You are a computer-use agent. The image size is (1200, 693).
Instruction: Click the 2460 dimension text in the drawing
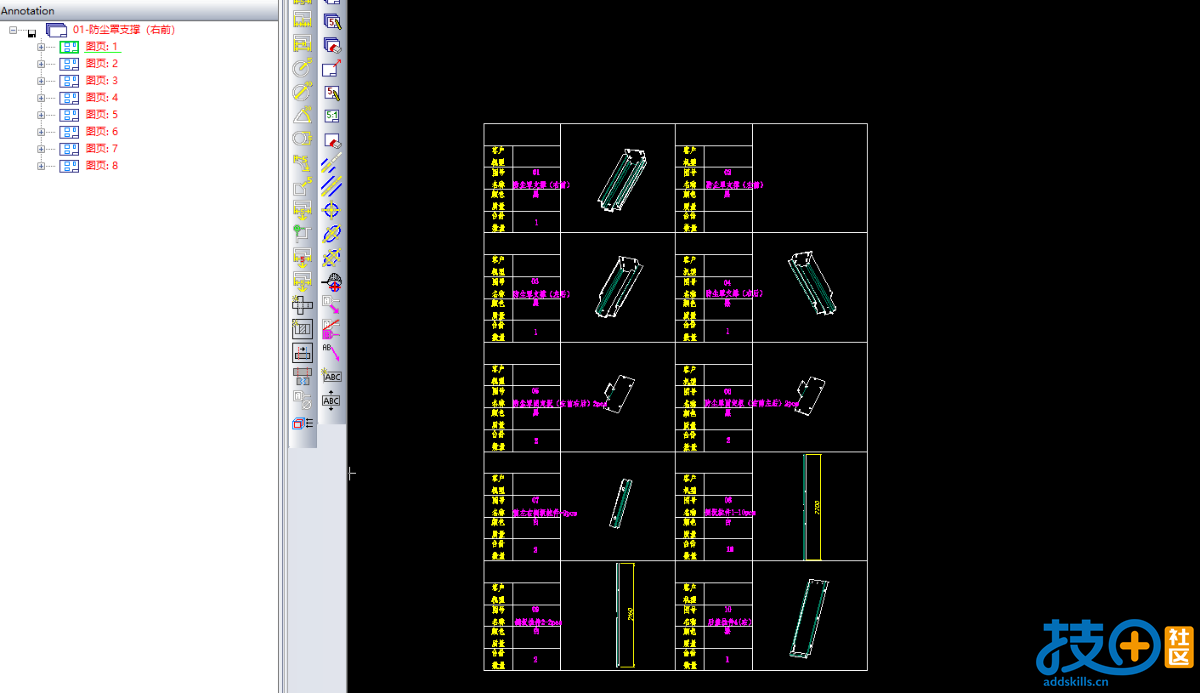[631, 615]
